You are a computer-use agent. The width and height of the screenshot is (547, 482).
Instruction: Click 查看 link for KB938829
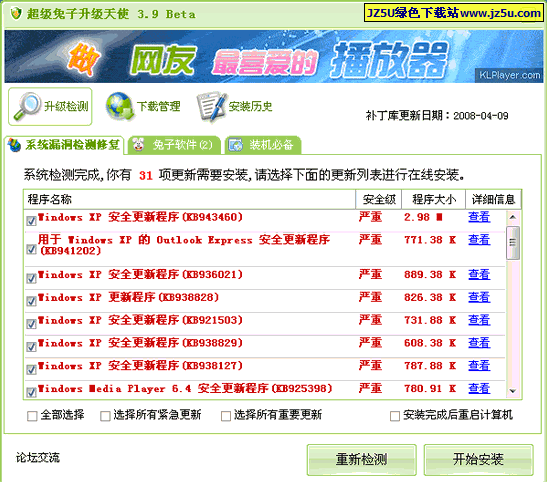tap(479, 343)
